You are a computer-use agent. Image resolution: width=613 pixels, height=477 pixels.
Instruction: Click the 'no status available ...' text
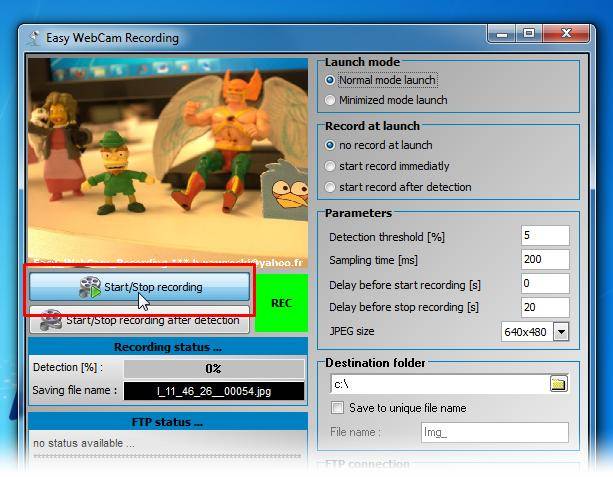(84, 443)
